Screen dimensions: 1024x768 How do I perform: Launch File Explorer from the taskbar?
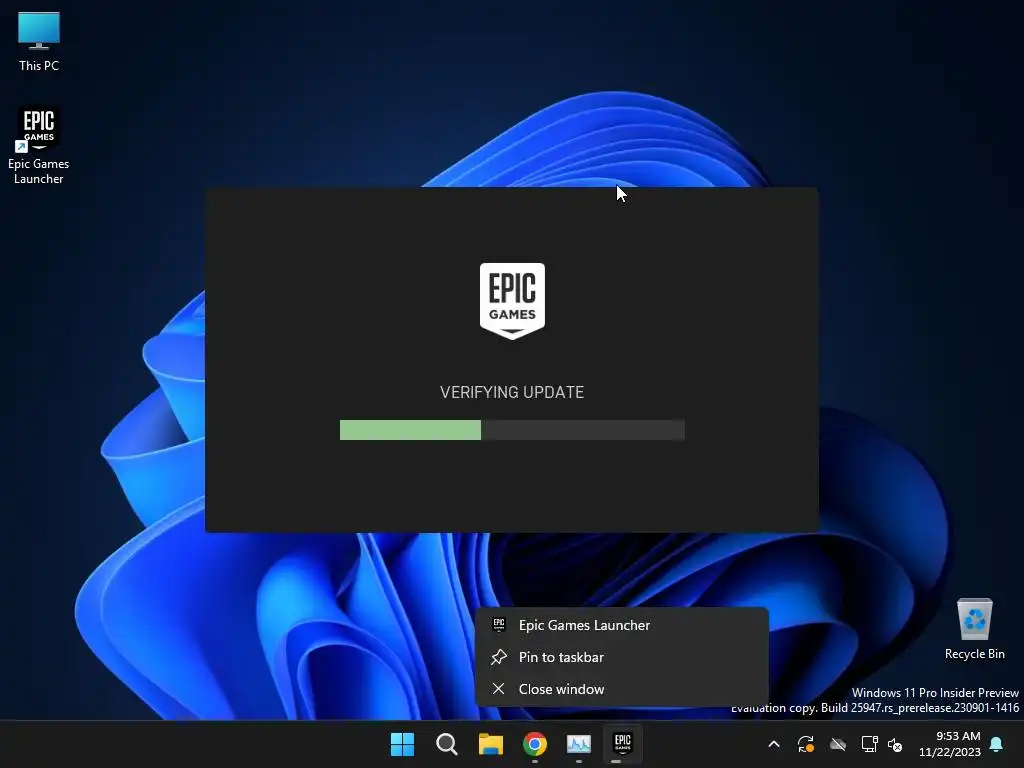click(490, 744)
